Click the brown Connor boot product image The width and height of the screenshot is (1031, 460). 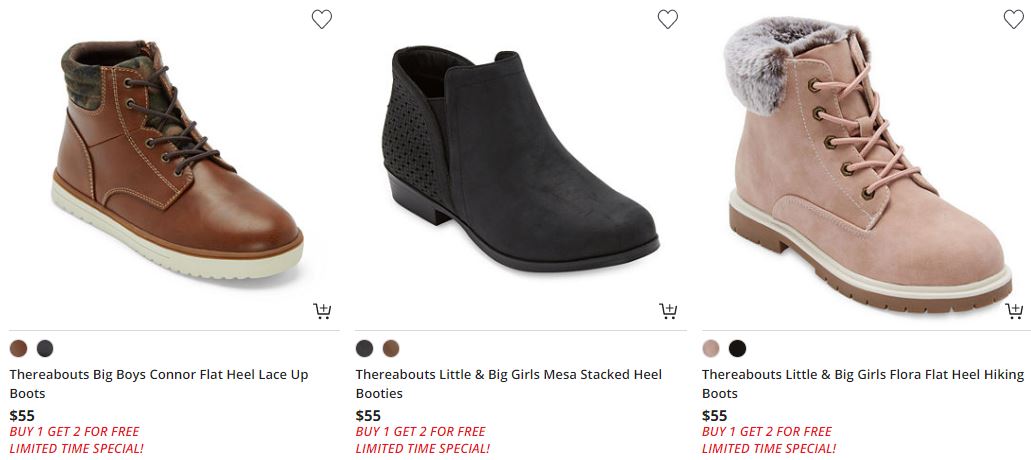(x=175, y=160)
